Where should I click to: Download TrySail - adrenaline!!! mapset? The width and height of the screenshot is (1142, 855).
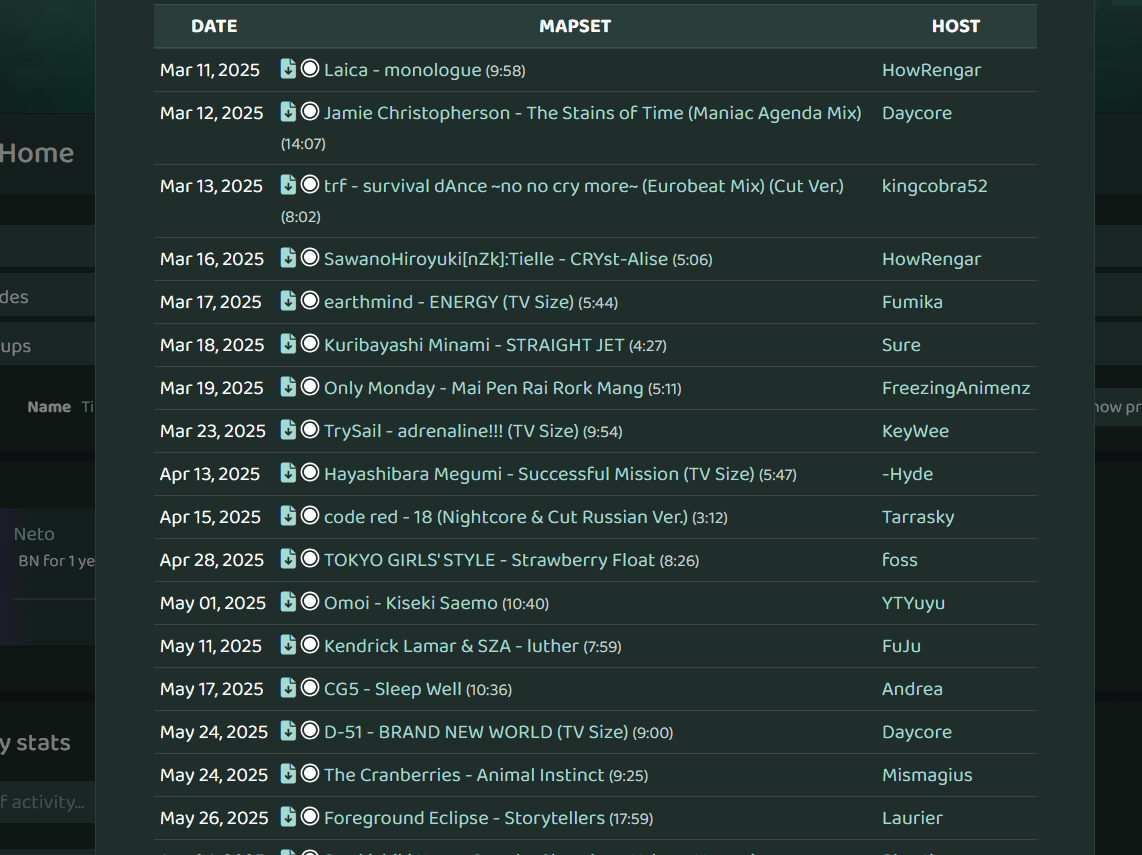pos(288,430)
